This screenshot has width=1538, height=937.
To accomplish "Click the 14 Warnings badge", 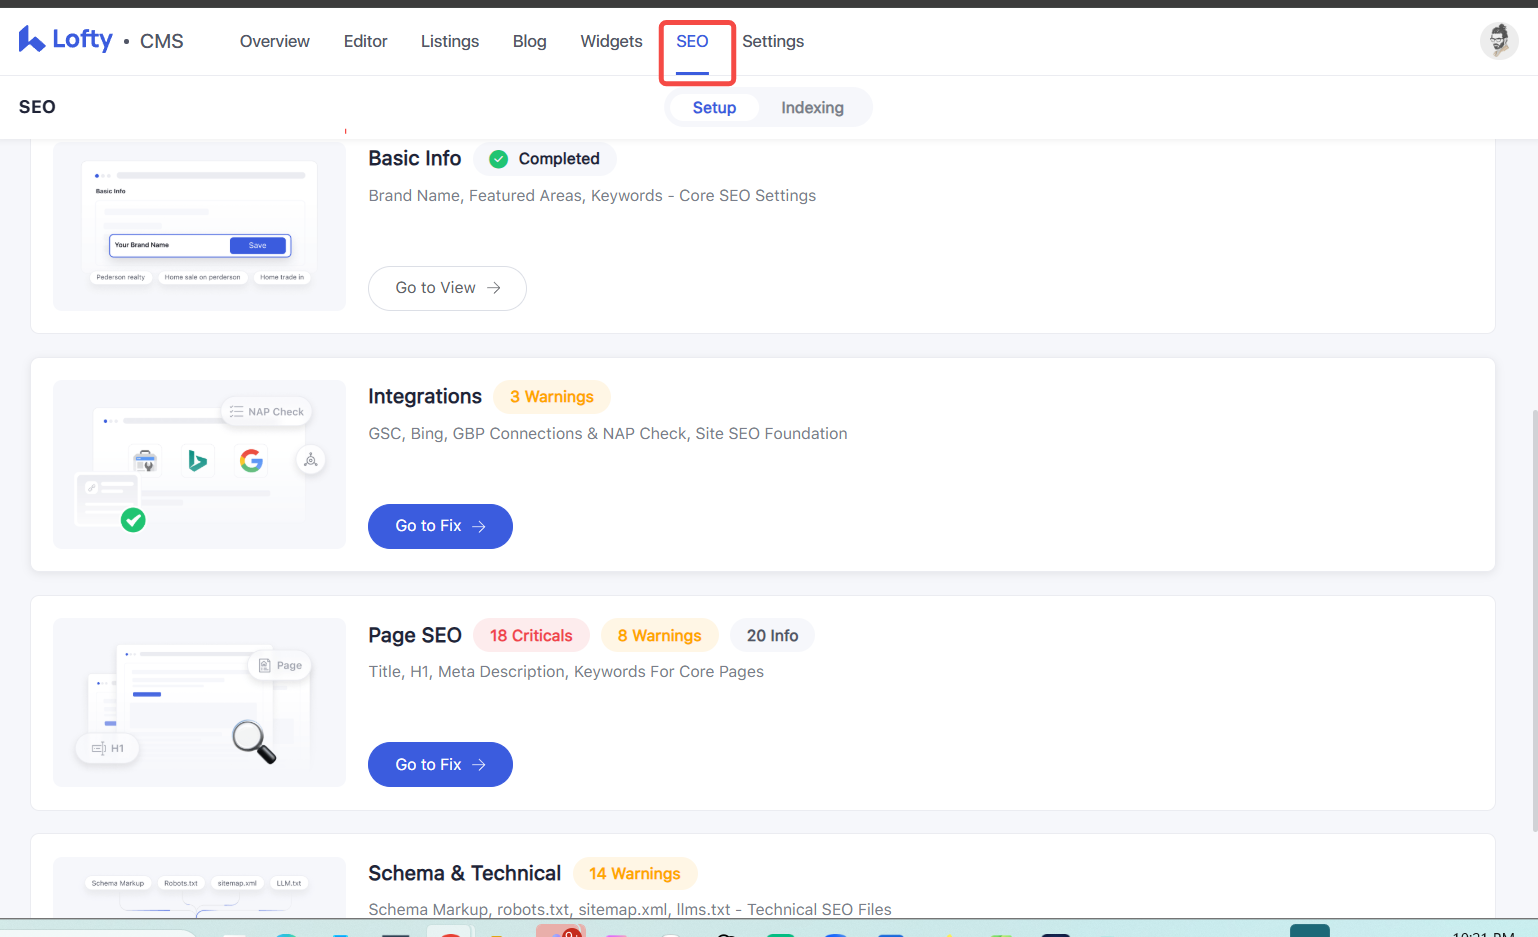I will pos(635,873).
